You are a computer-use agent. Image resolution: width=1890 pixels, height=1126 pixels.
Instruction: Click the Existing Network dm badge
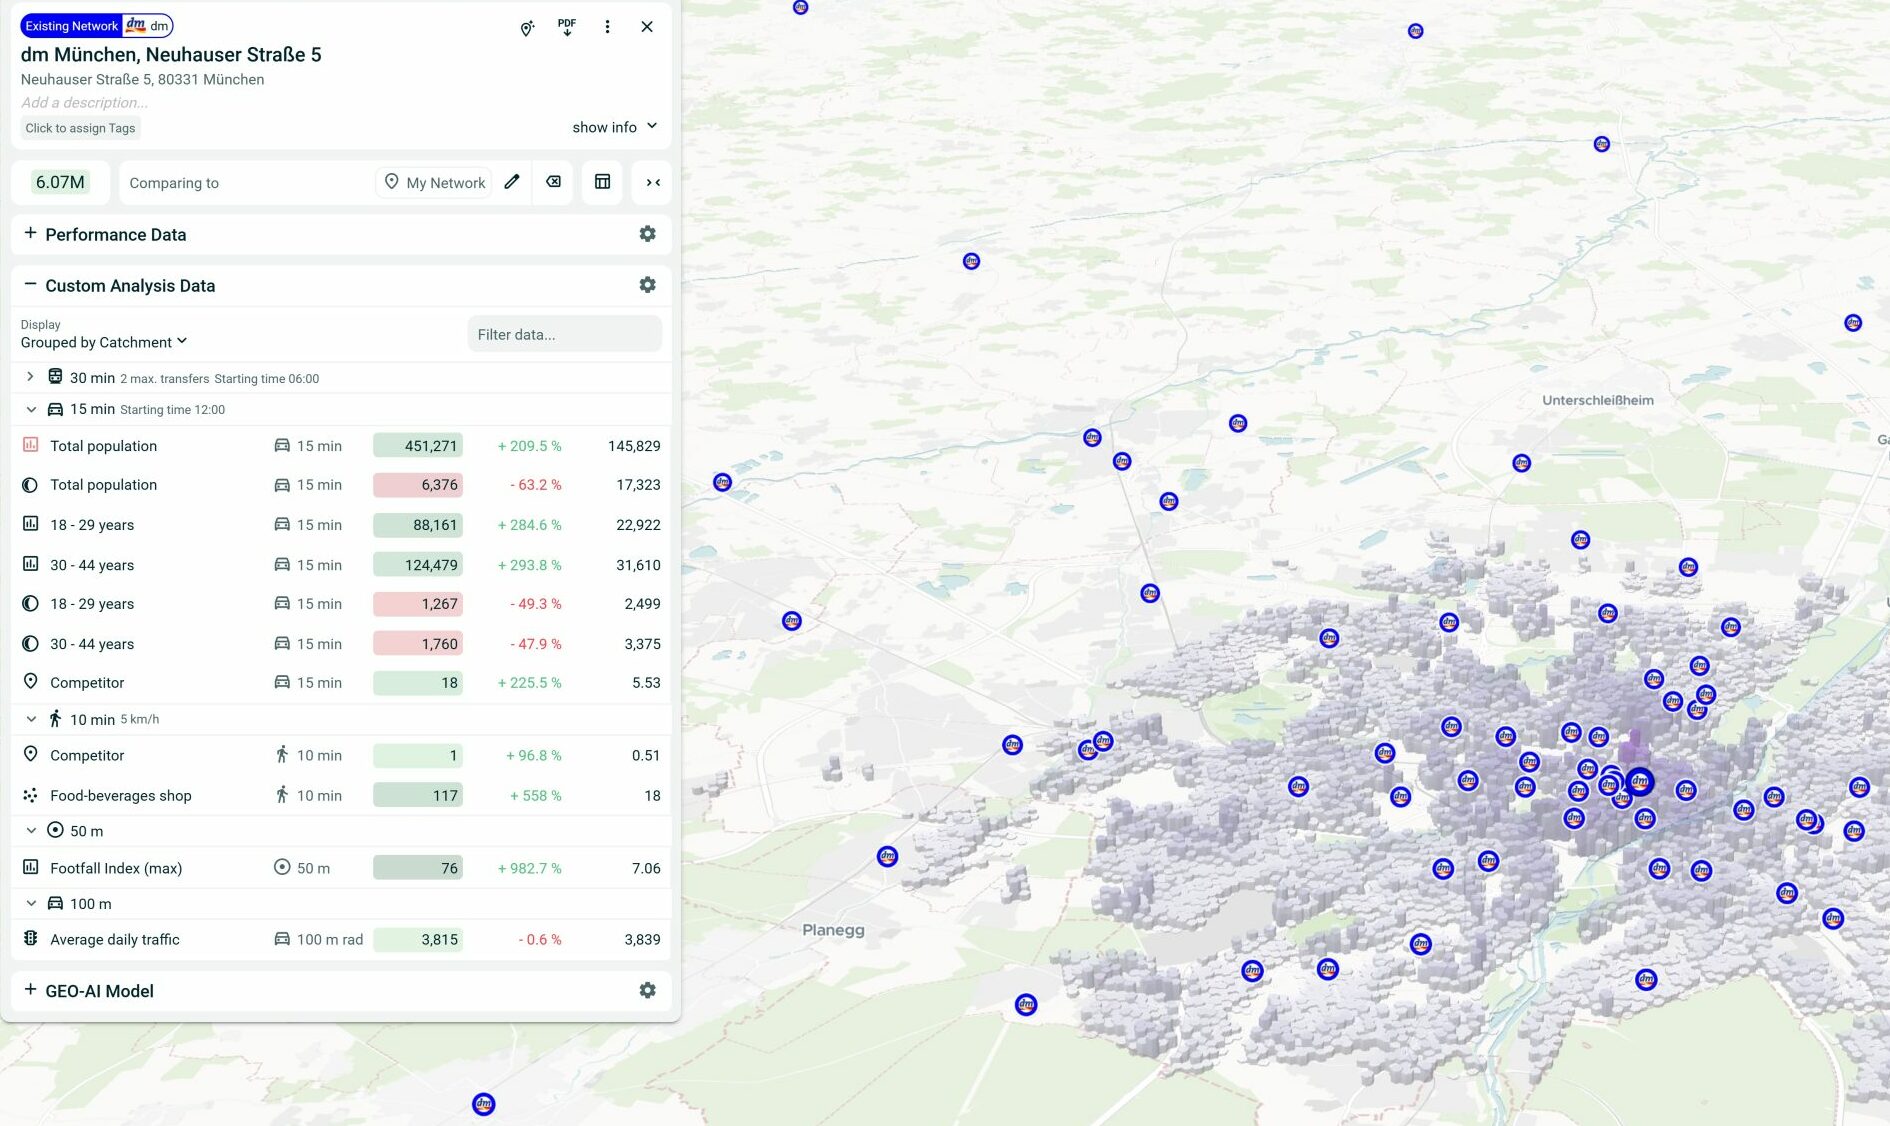(x=97, y=26)
